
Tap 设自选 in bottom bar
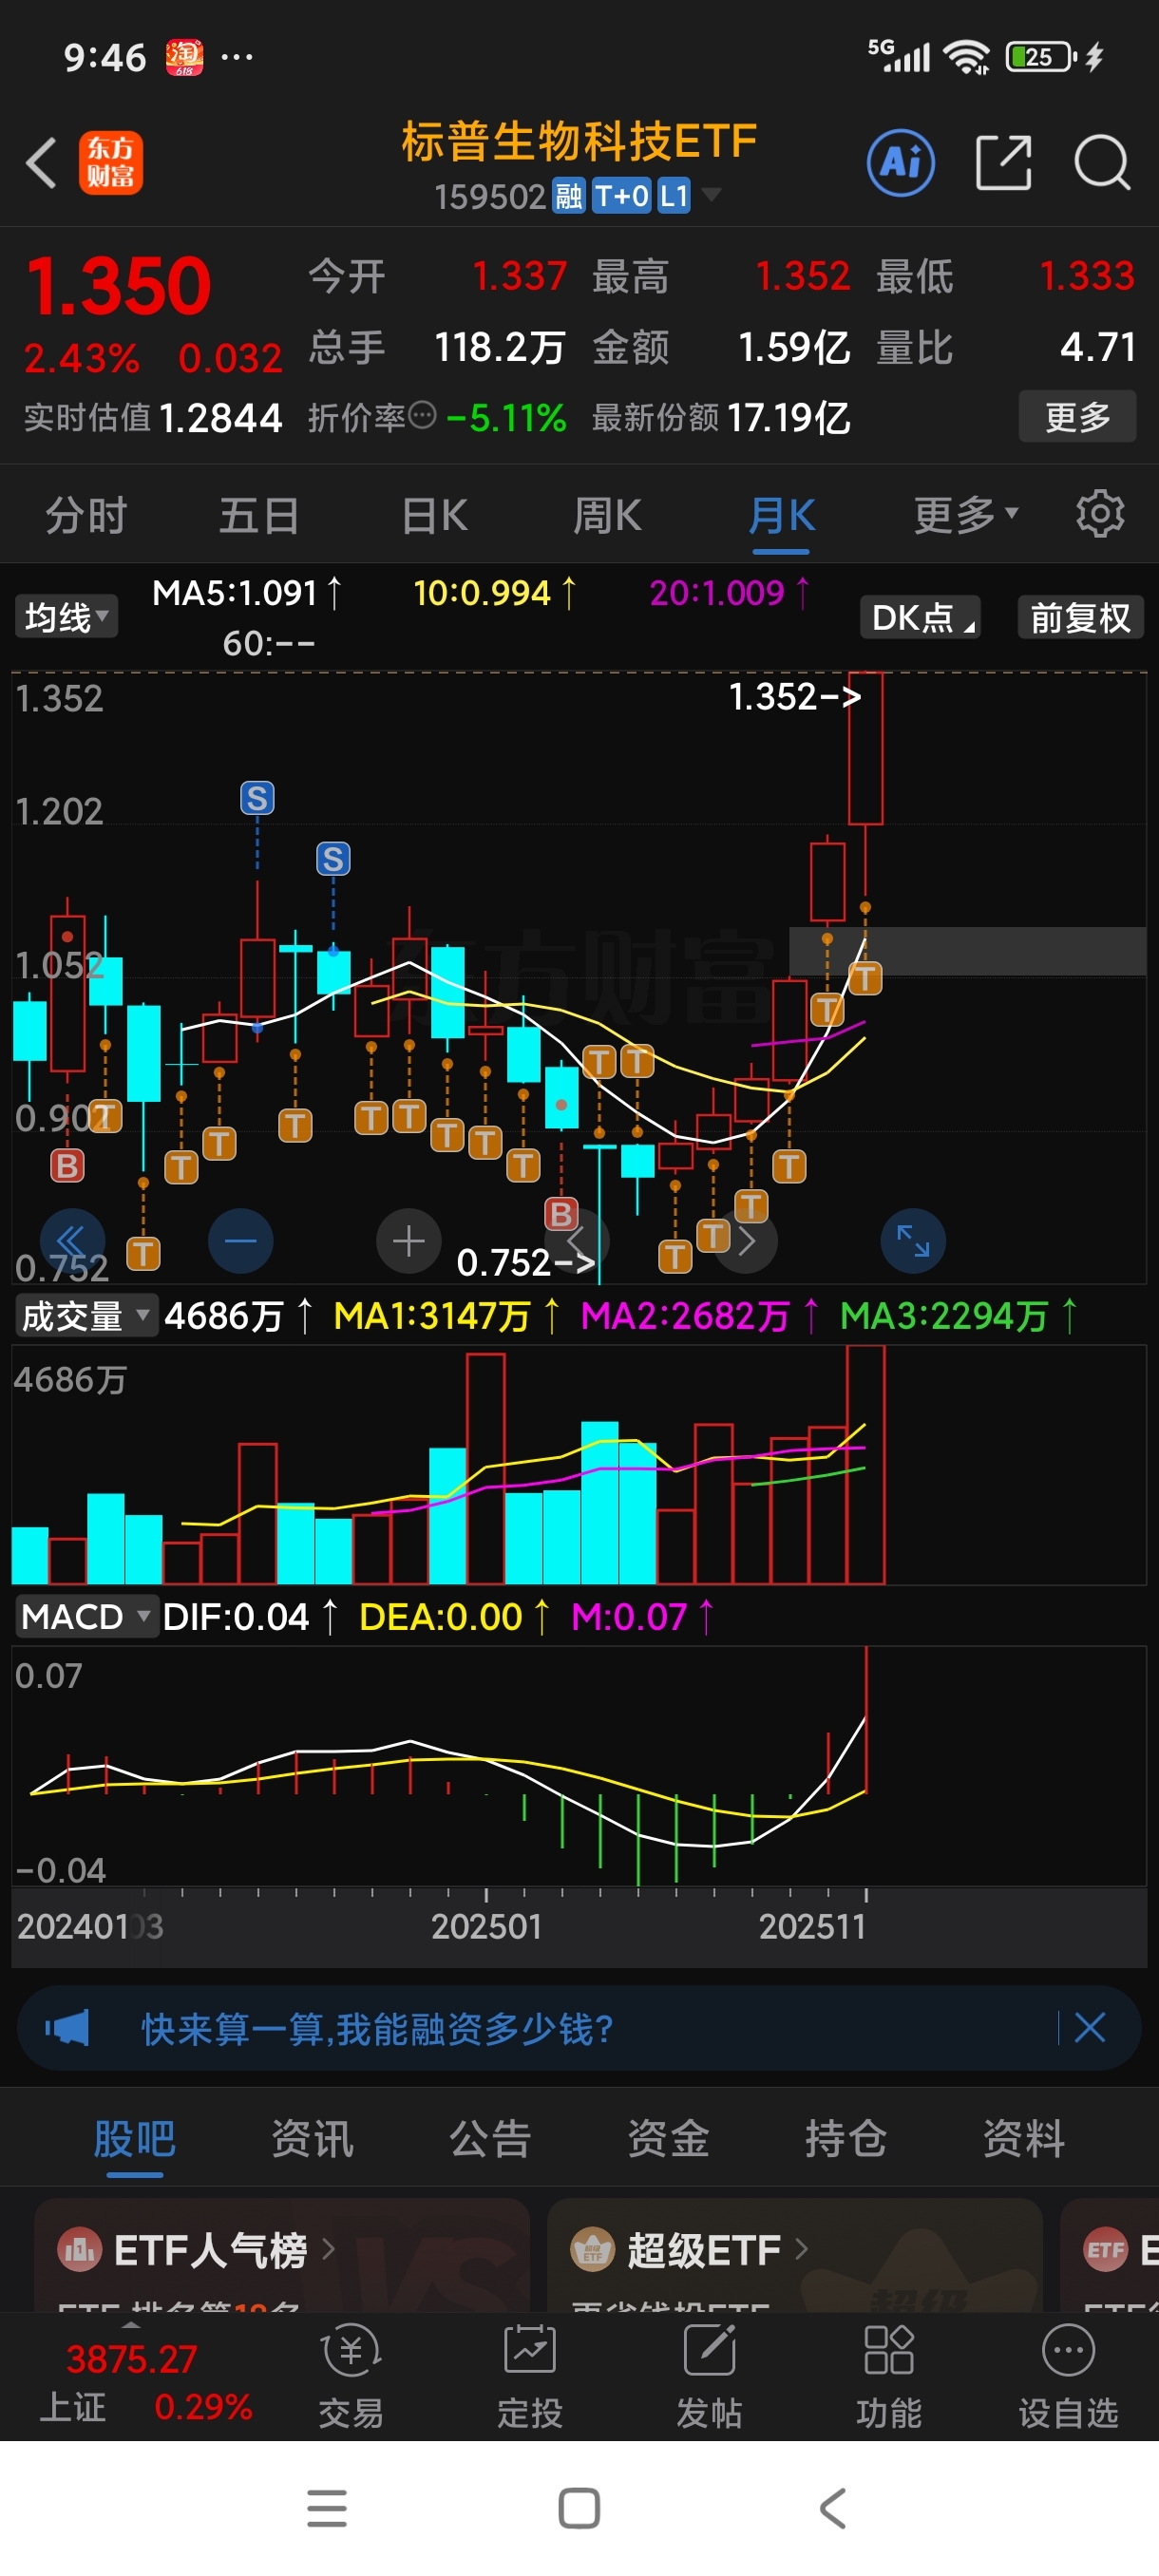[x=1068, y=2376]
